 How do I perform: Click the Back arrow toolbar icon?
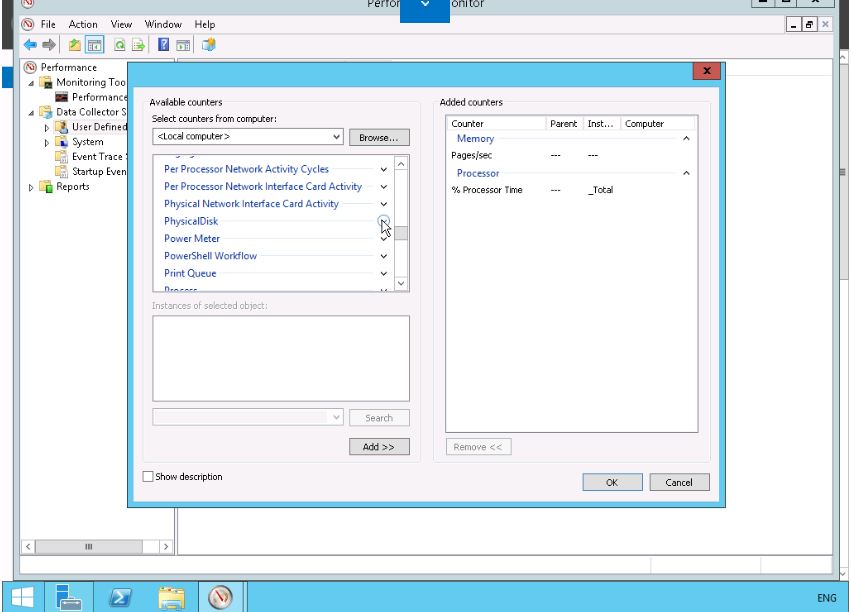tap(30, 45)
